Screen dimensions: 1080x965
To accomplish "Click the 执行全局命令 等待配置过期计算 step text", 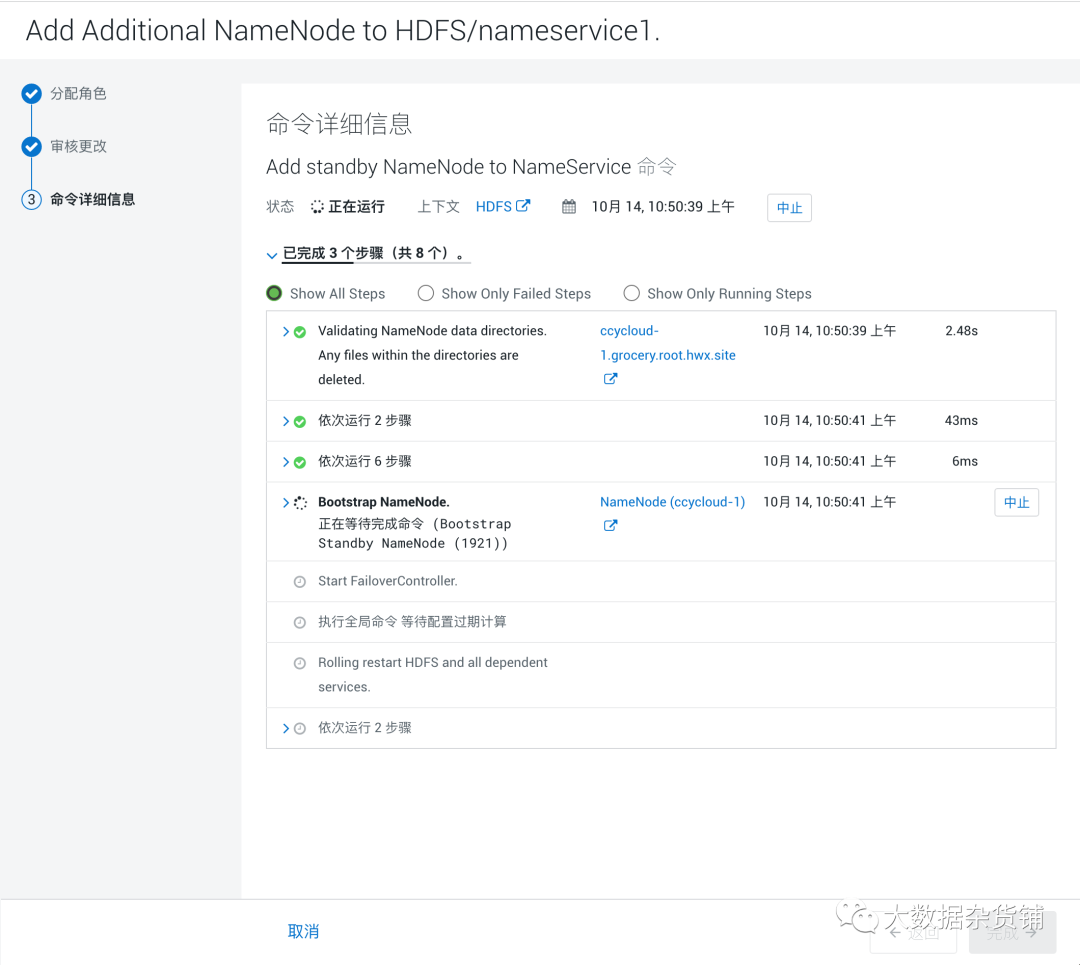I will point(412,622).
